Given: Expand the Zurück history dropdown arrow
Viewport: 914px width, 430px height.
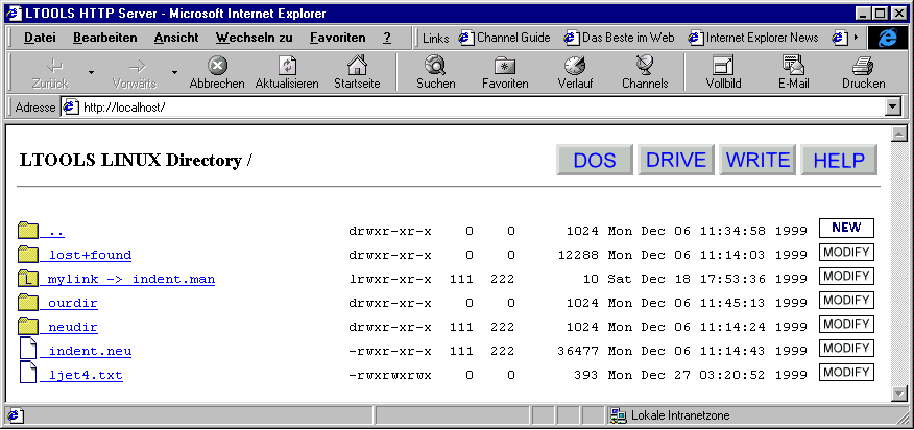Looking at the screenshot, I should pos(91,72).
